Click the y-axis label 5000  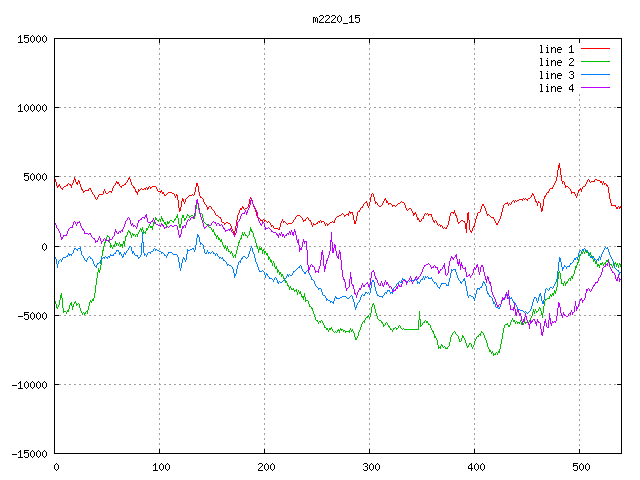pyautogui.click(x=35, y=177)
